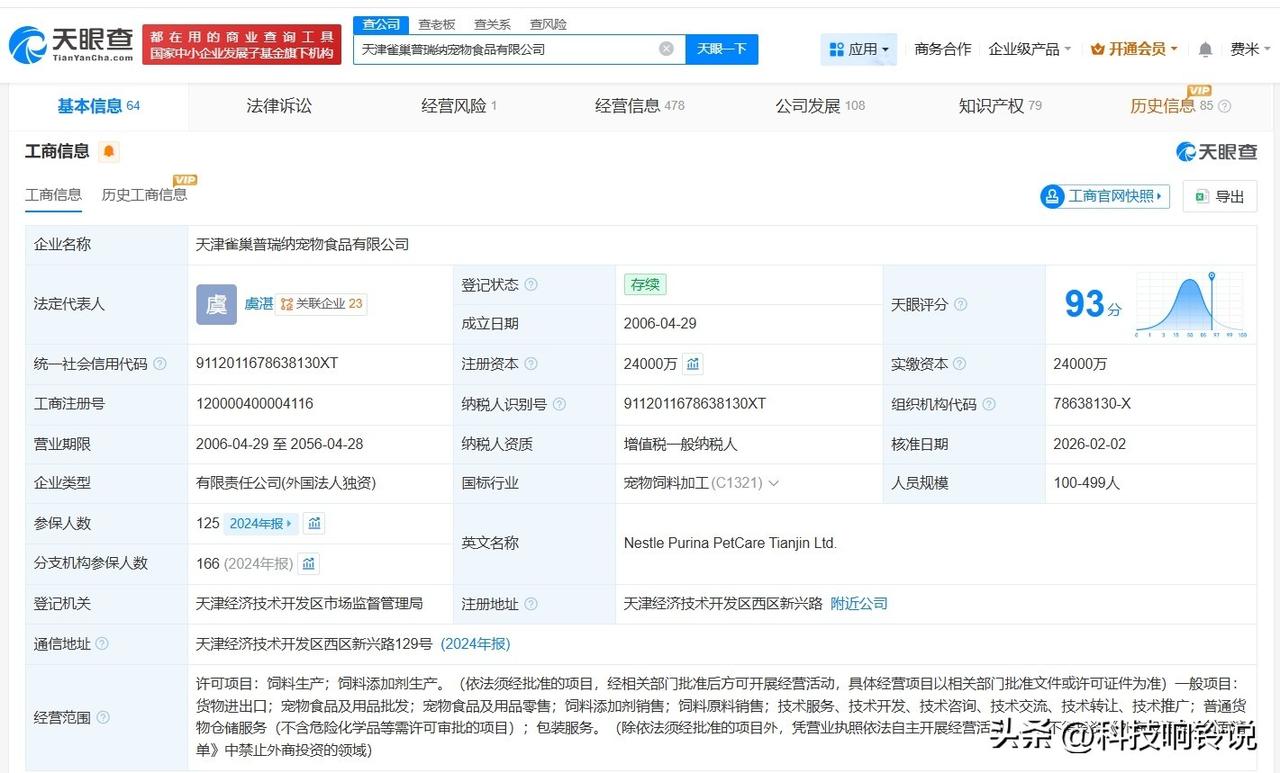
Task: Click the 人员规模 value 100-499人
Action: point(1087,483)
